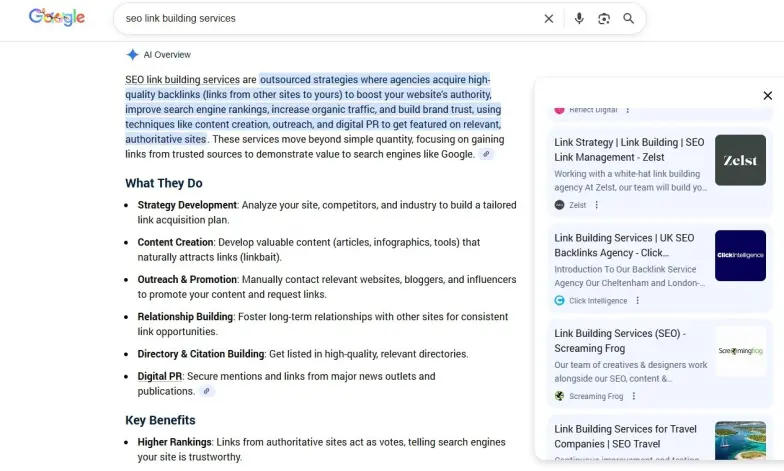Open 'Link Building Services for Travel Companies' result
784x471 pixels.
coord(625,436)
